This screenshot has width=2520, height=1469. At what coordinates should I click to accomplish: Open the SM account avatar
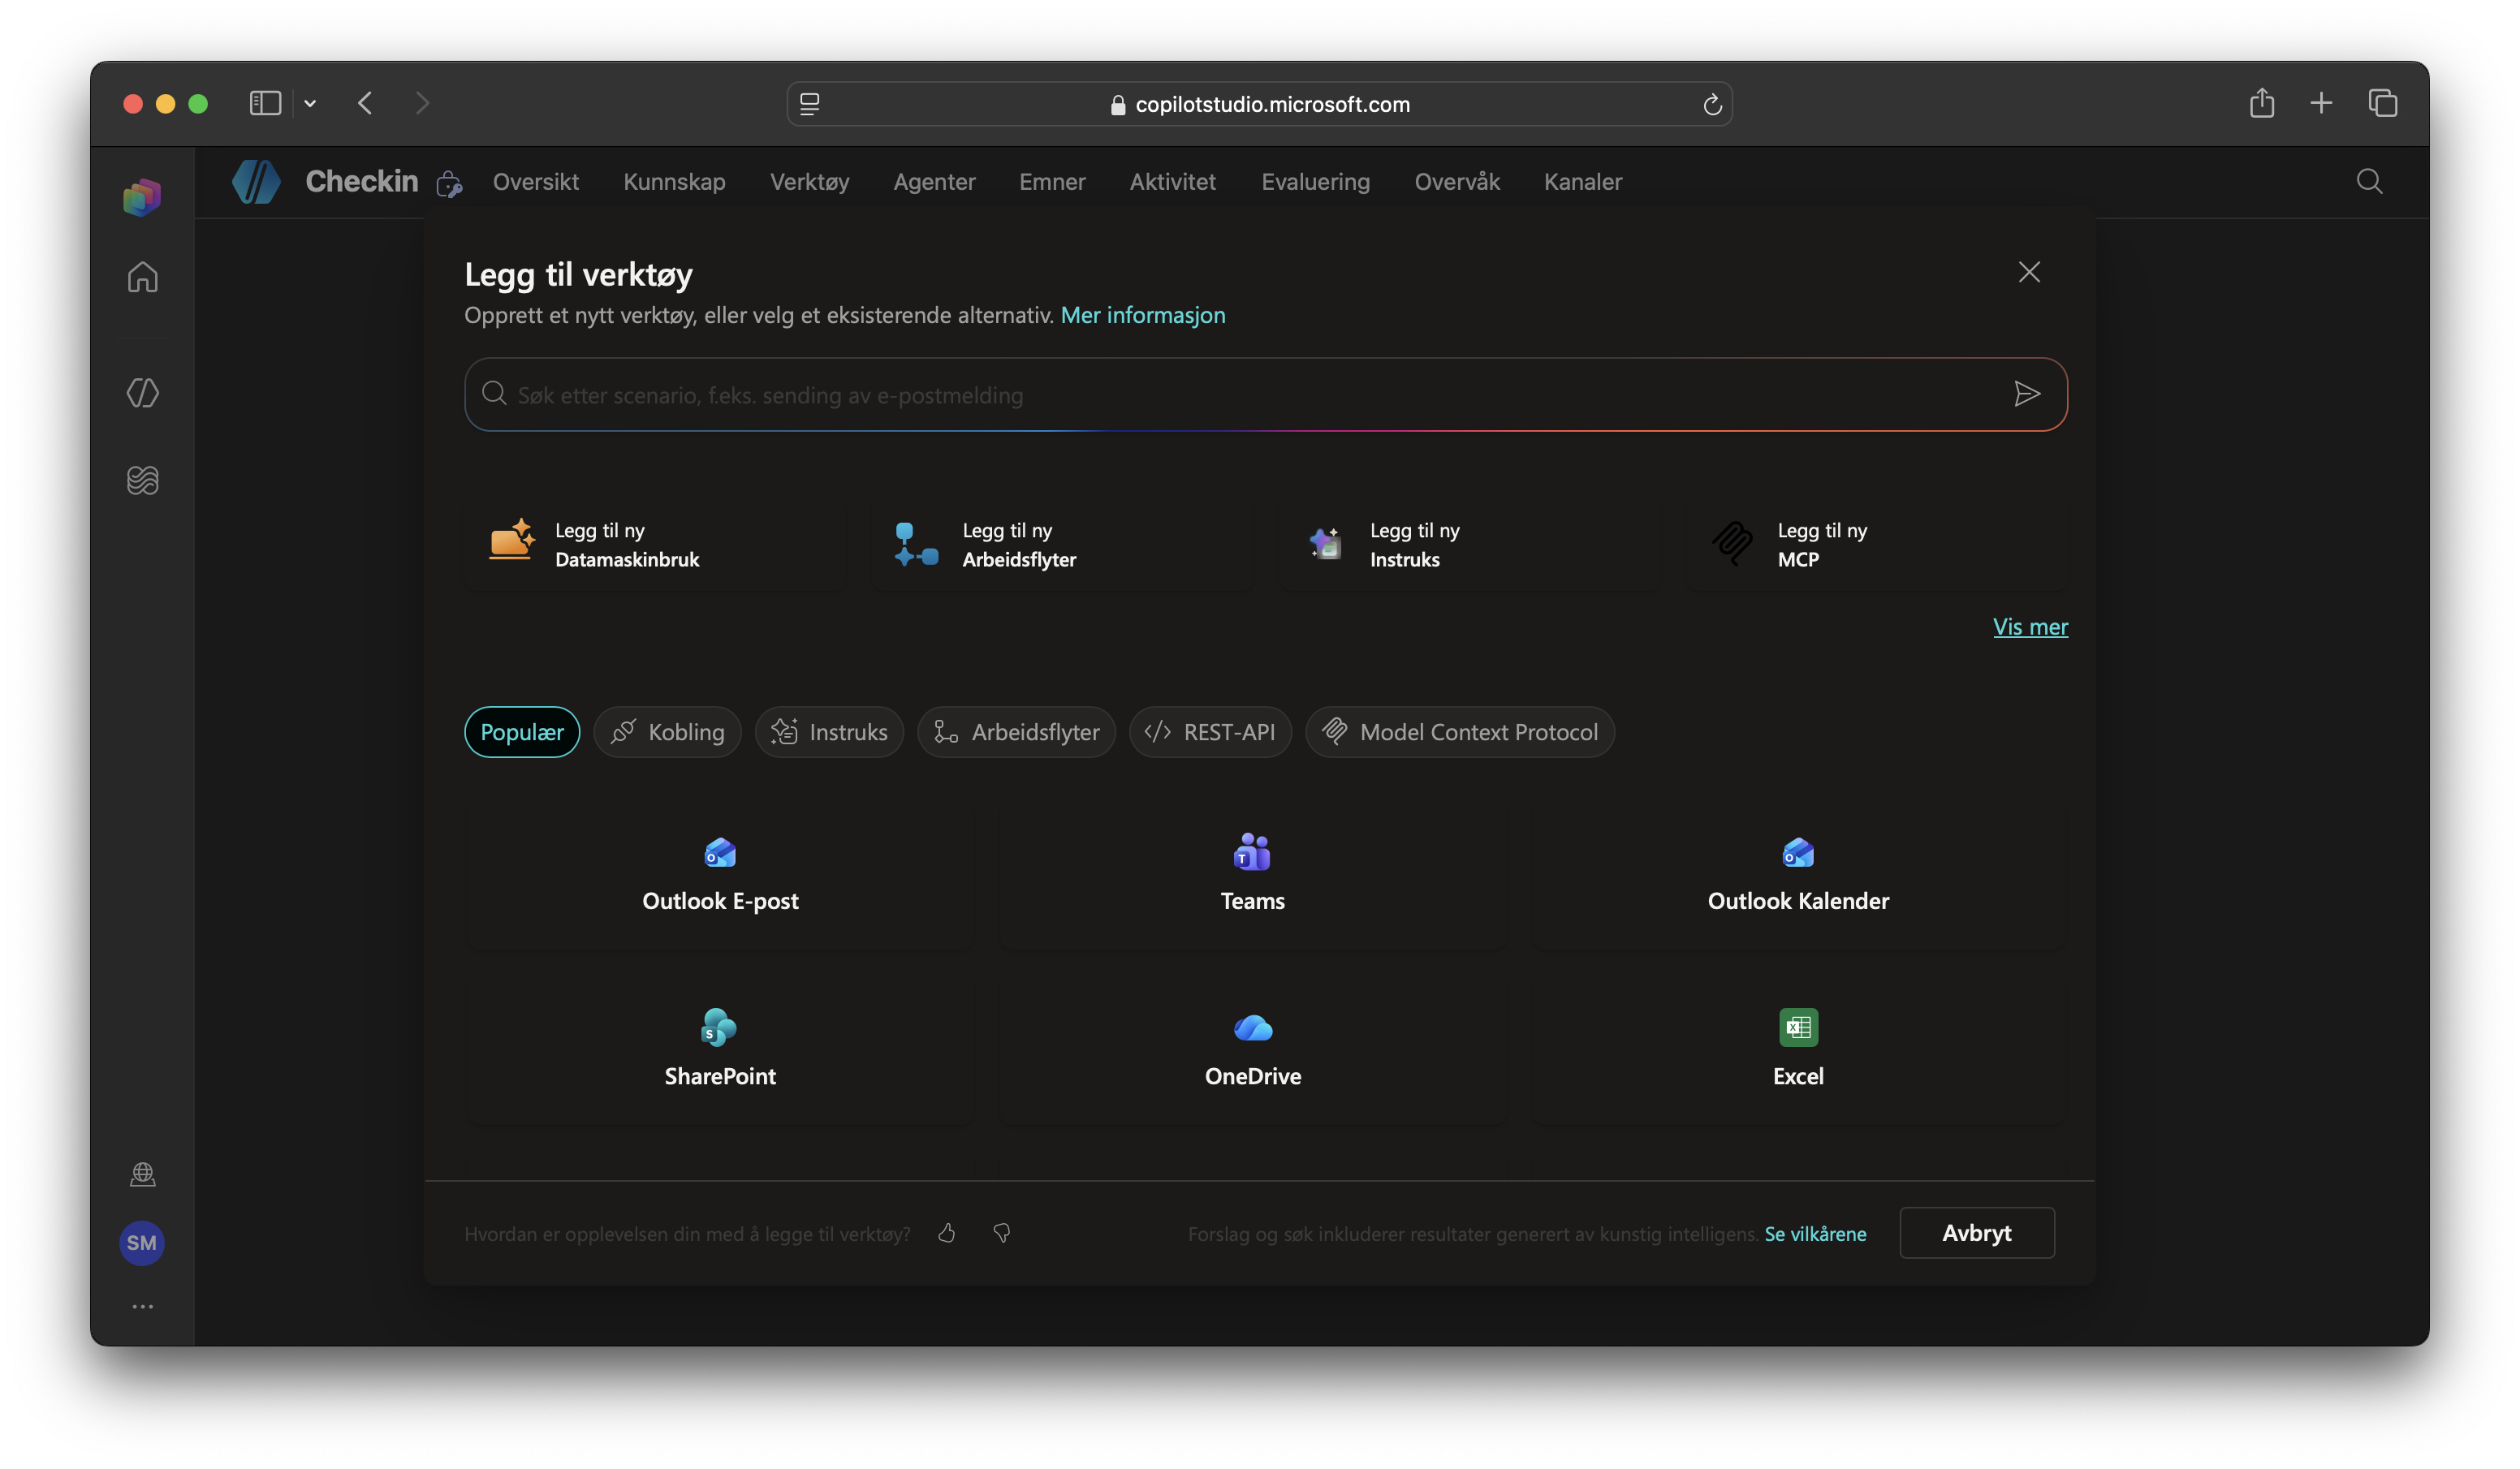(142, 1243)
